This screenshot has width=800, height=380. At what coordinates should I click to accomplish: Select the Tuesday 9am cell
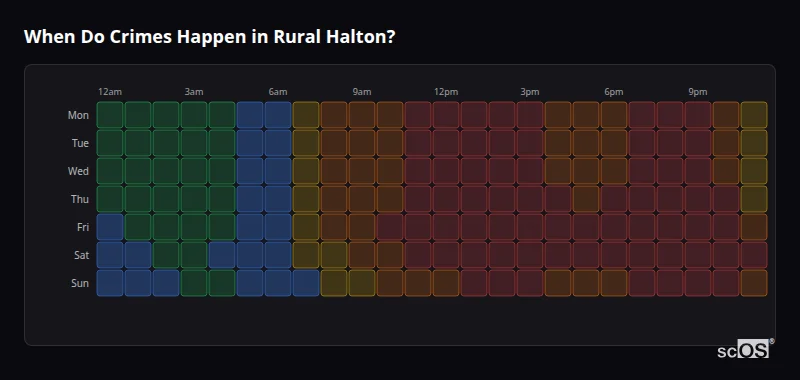(x=362, y=143)
